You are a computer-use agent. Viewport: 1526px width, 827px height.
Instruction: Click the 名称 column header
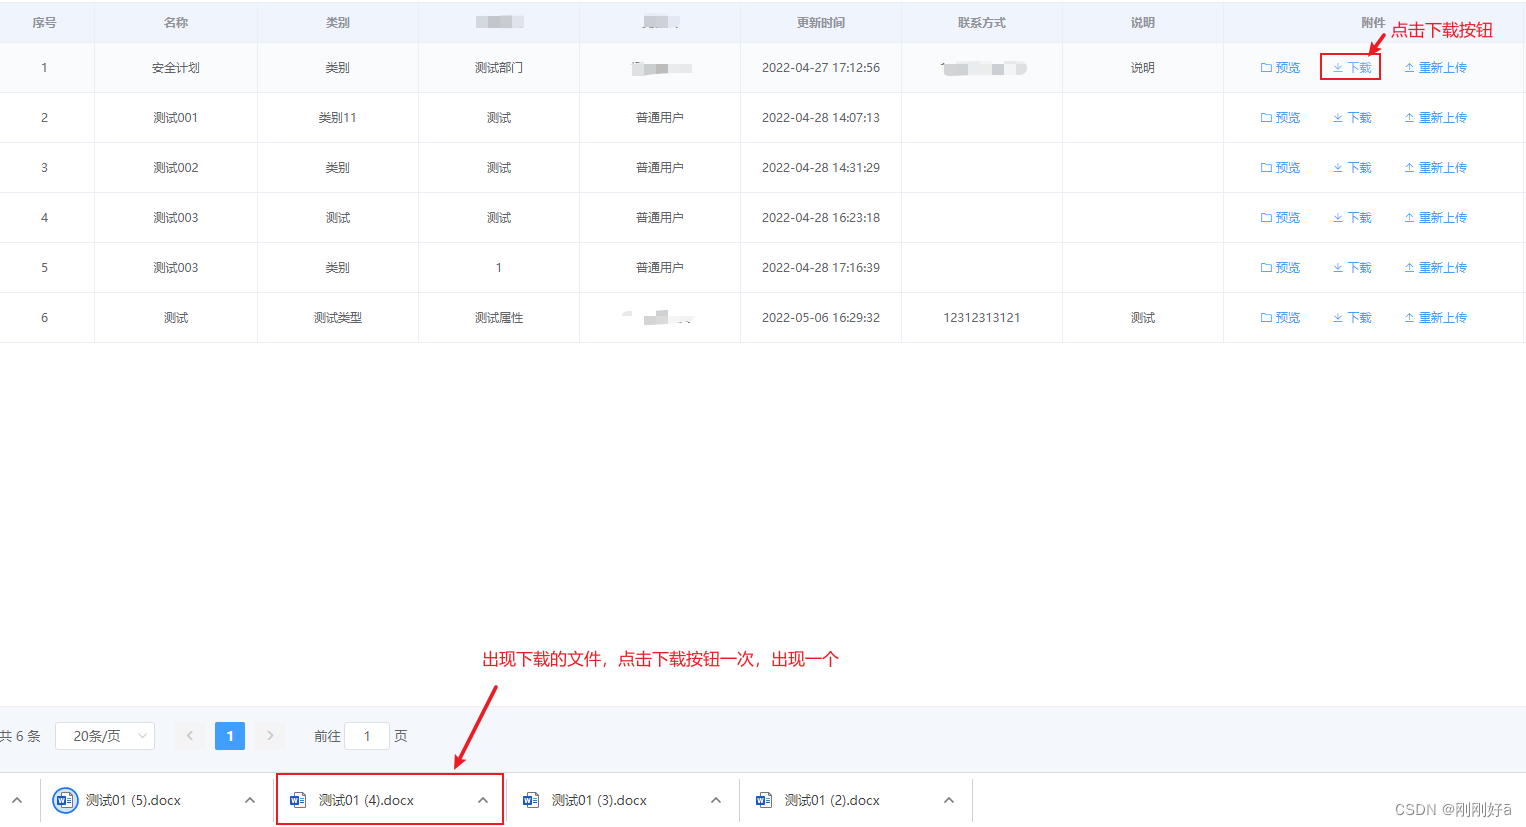176,22
